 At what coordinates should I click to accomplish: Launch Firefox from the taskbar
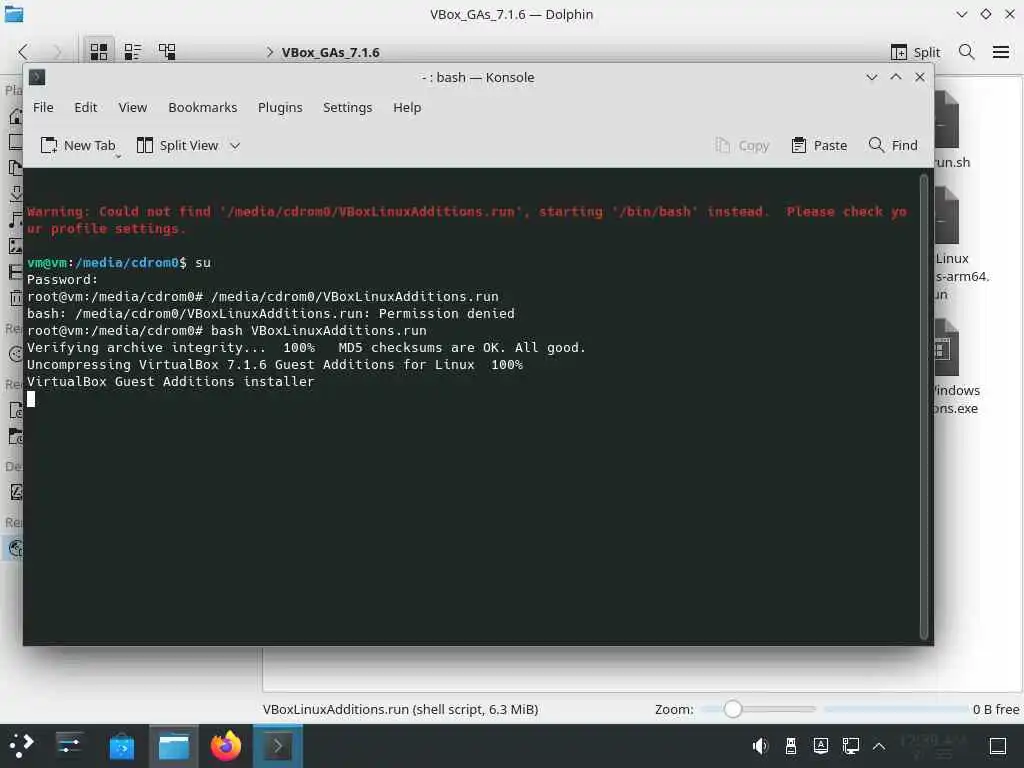[225, 745]
